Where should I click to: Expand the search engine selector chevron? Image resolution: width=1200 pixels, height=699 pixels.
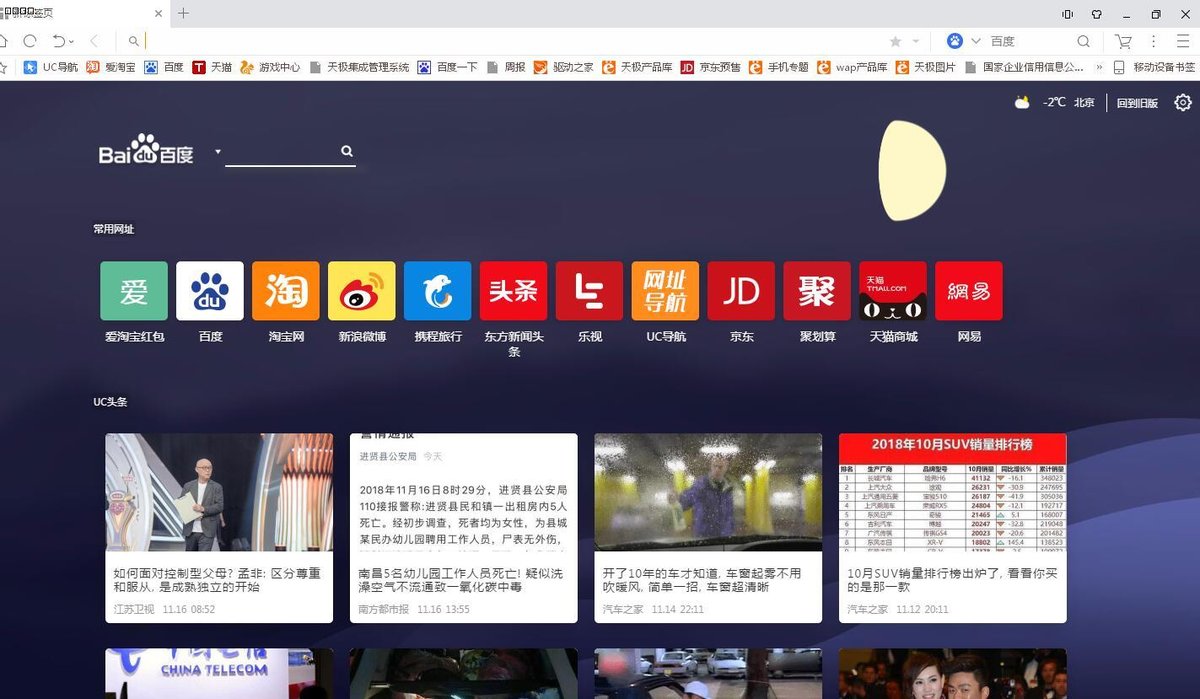pyautogui.click(x=975, y=42)
